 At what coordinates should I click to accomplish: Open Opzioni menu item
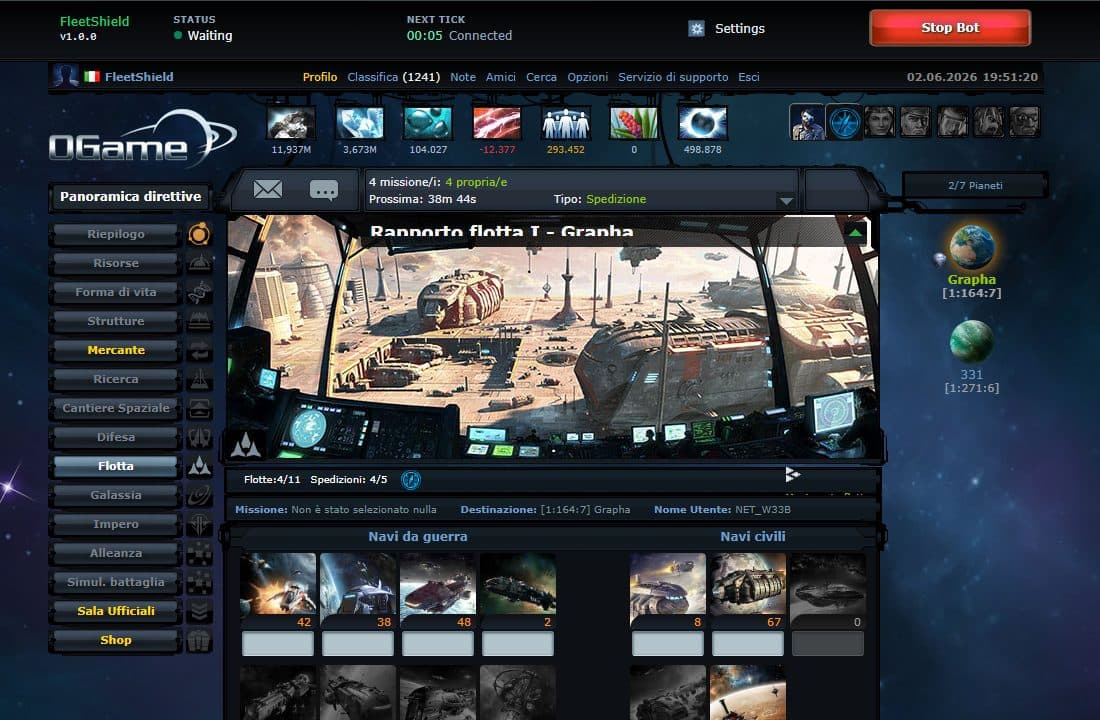(588, 77)
